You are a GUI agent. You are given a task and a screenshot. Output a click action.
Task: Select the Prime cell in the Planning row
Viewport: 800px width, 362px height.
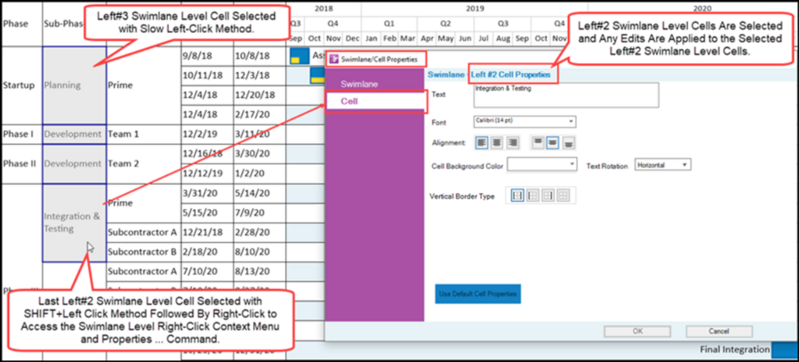143,85
